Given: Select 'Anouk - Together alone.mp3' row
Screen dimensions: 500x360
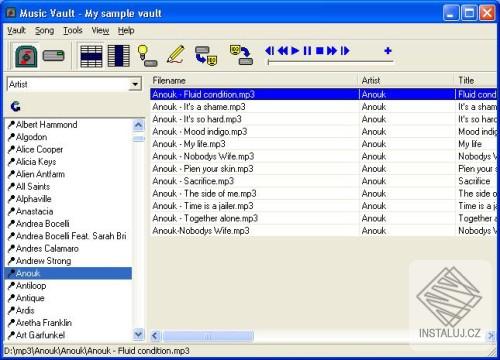Looking at the screenshot, I should [x=323, y=218].
